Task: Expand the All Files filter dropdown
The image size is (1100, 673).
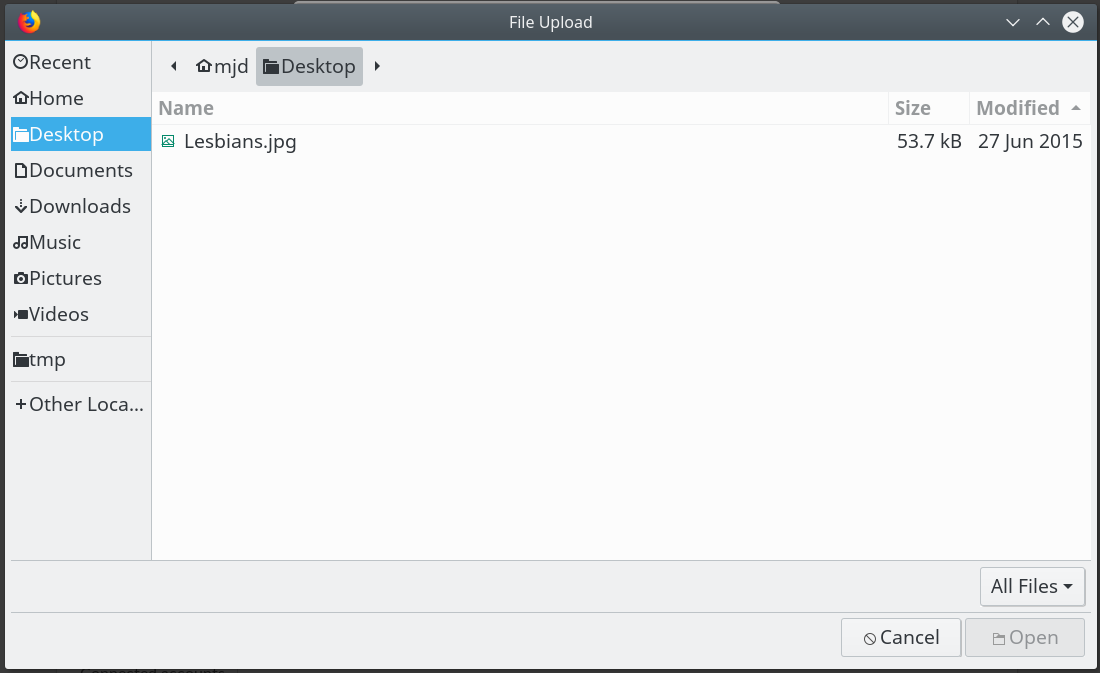Action: pyautogui.click(x=1032, y=587)
